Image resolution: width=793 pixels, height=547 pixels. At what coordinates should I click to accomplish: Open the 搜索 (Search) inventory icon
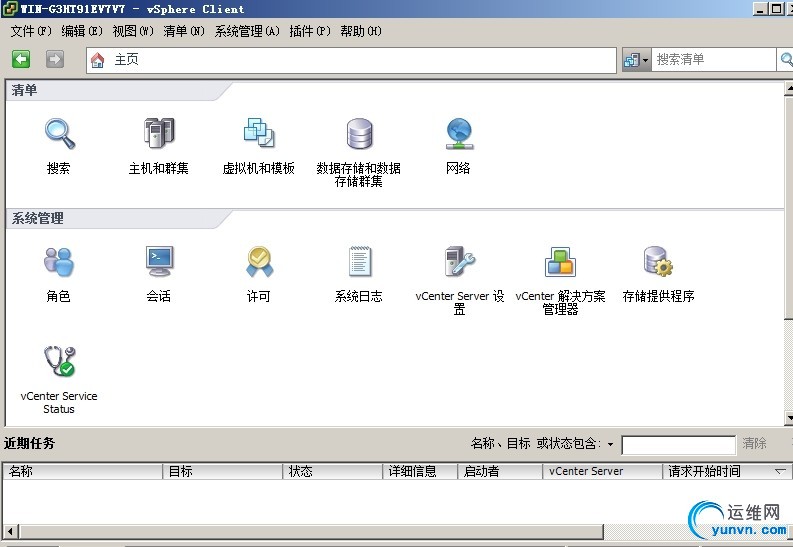click(x=59, y=146)
